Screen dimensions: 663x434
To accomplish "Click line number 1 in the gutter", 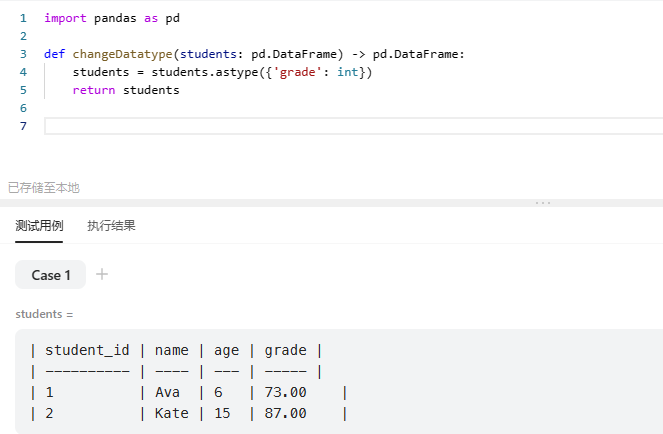I will tap(23, 18).
